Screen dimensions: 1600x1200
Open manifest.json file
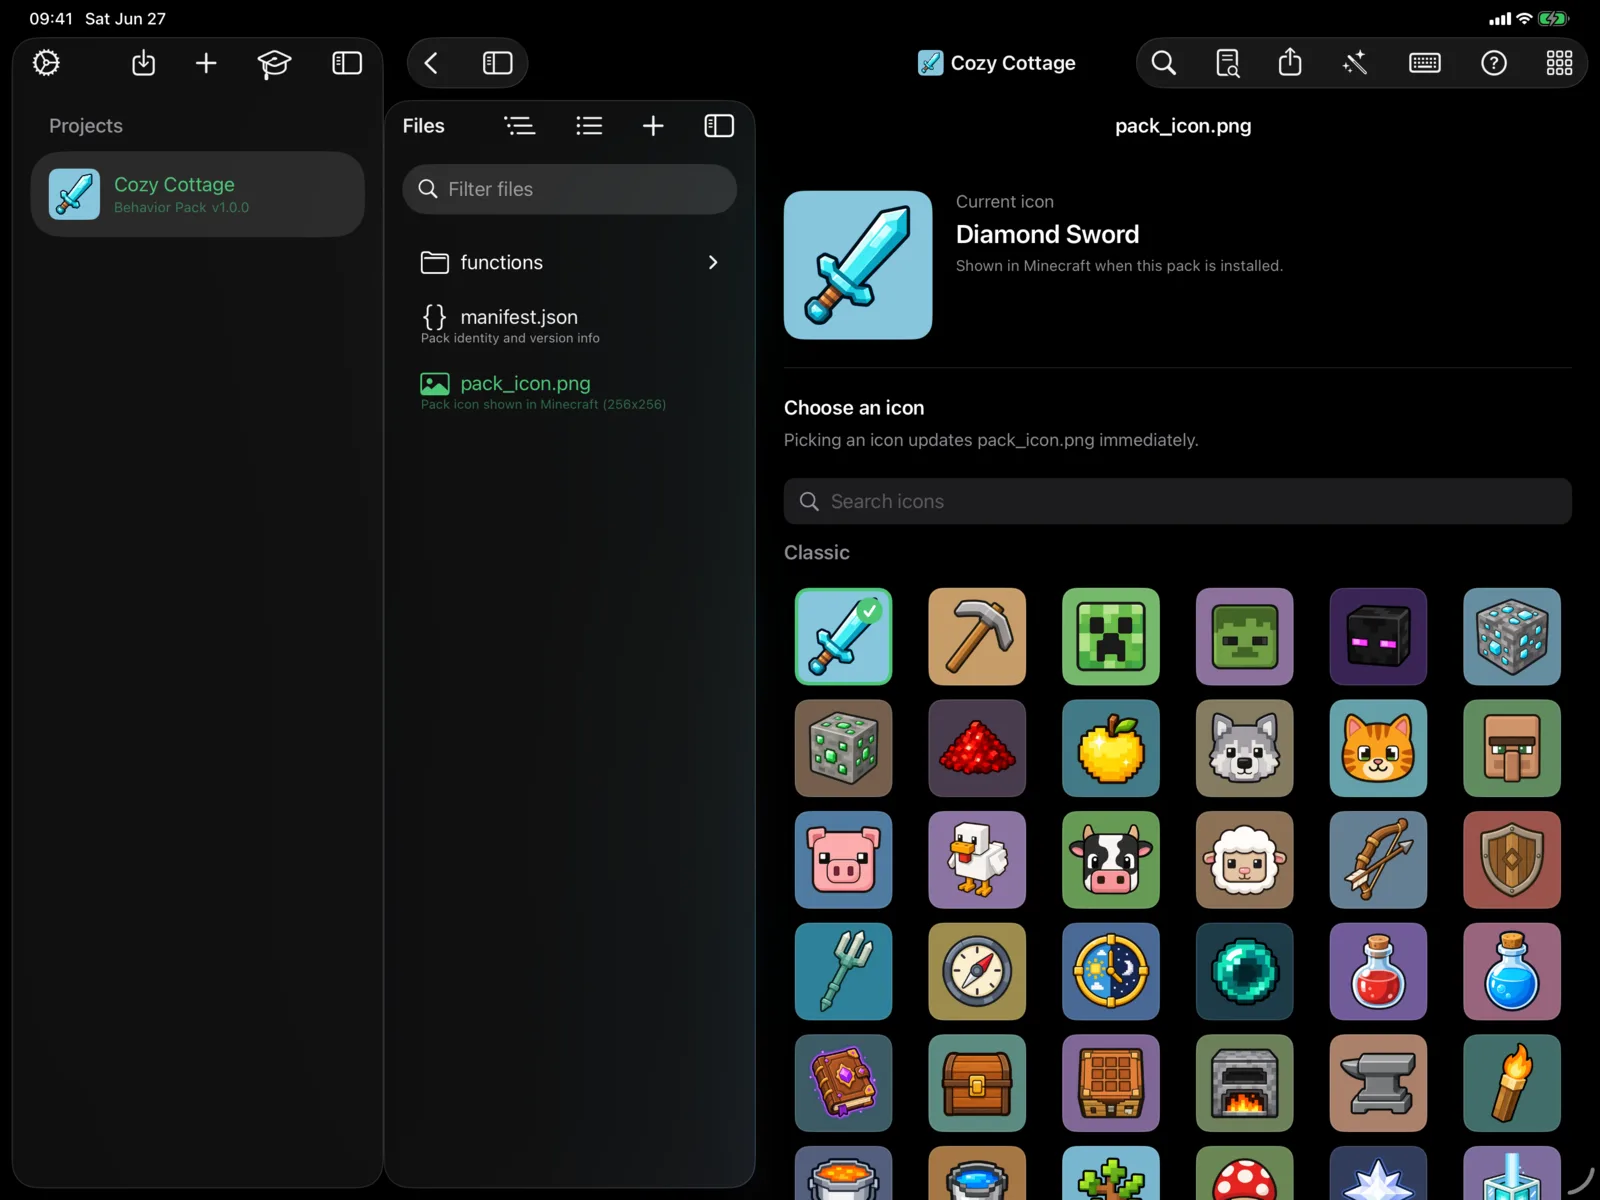(x=570, y=325)
